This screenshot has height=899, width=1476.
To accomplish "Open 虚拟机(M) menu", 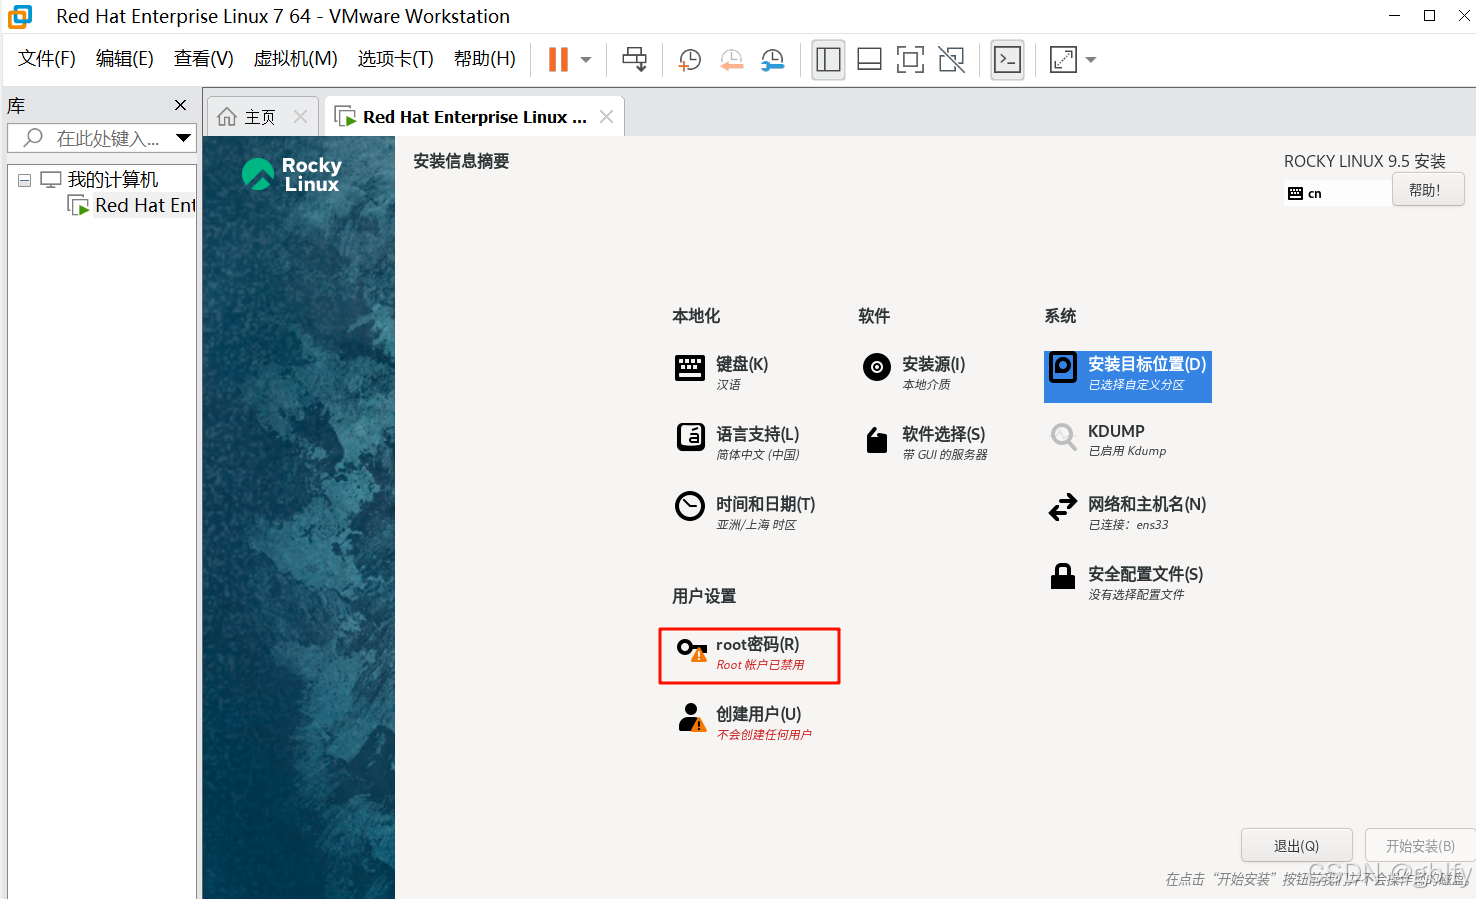I will click(x=296, y=59).
